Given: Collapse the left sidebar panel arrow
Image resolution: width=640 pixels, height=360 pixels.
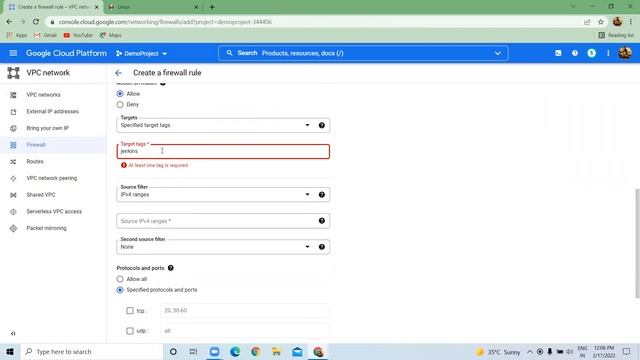Looking at the screenshot, I should pos(13,333).
